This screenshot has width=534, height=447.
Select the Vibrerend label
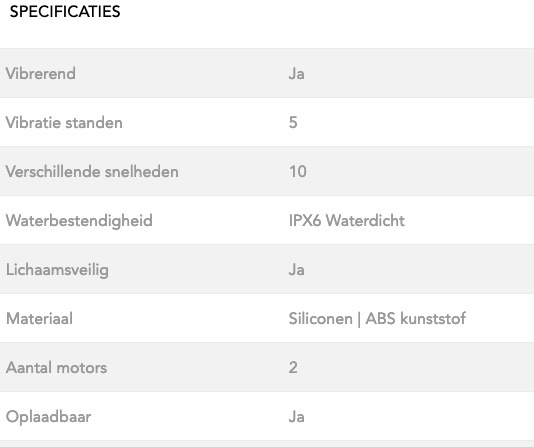point(41,74)
